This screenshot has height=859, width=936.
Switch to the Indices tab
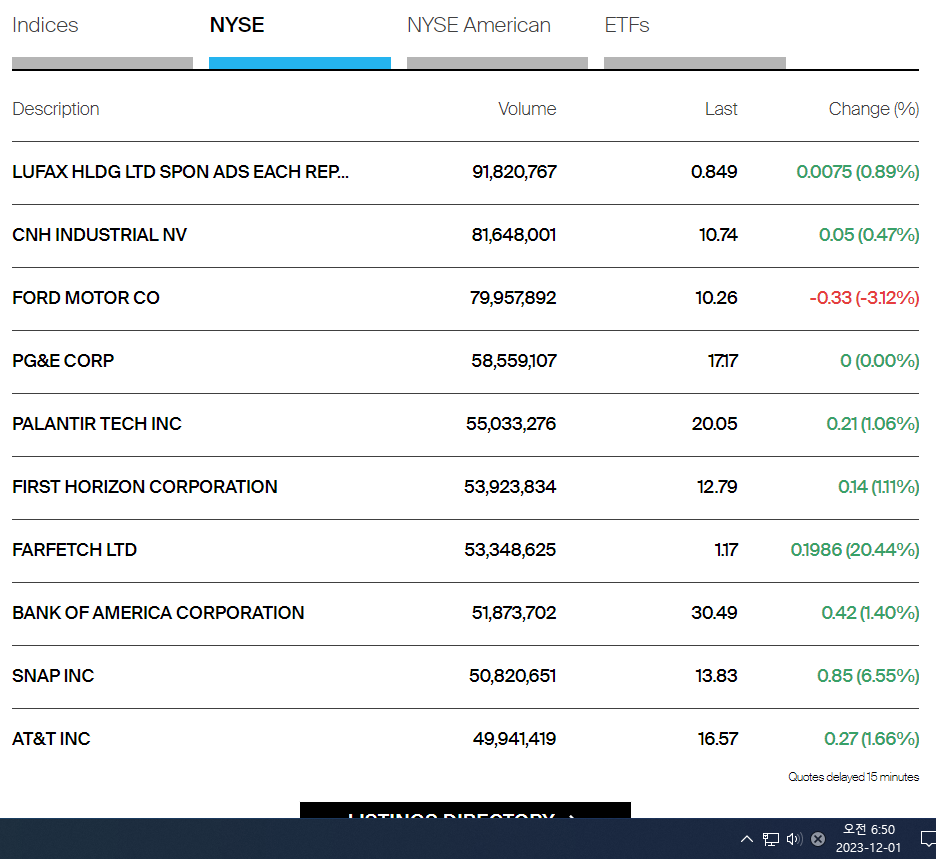click(45, 25)
